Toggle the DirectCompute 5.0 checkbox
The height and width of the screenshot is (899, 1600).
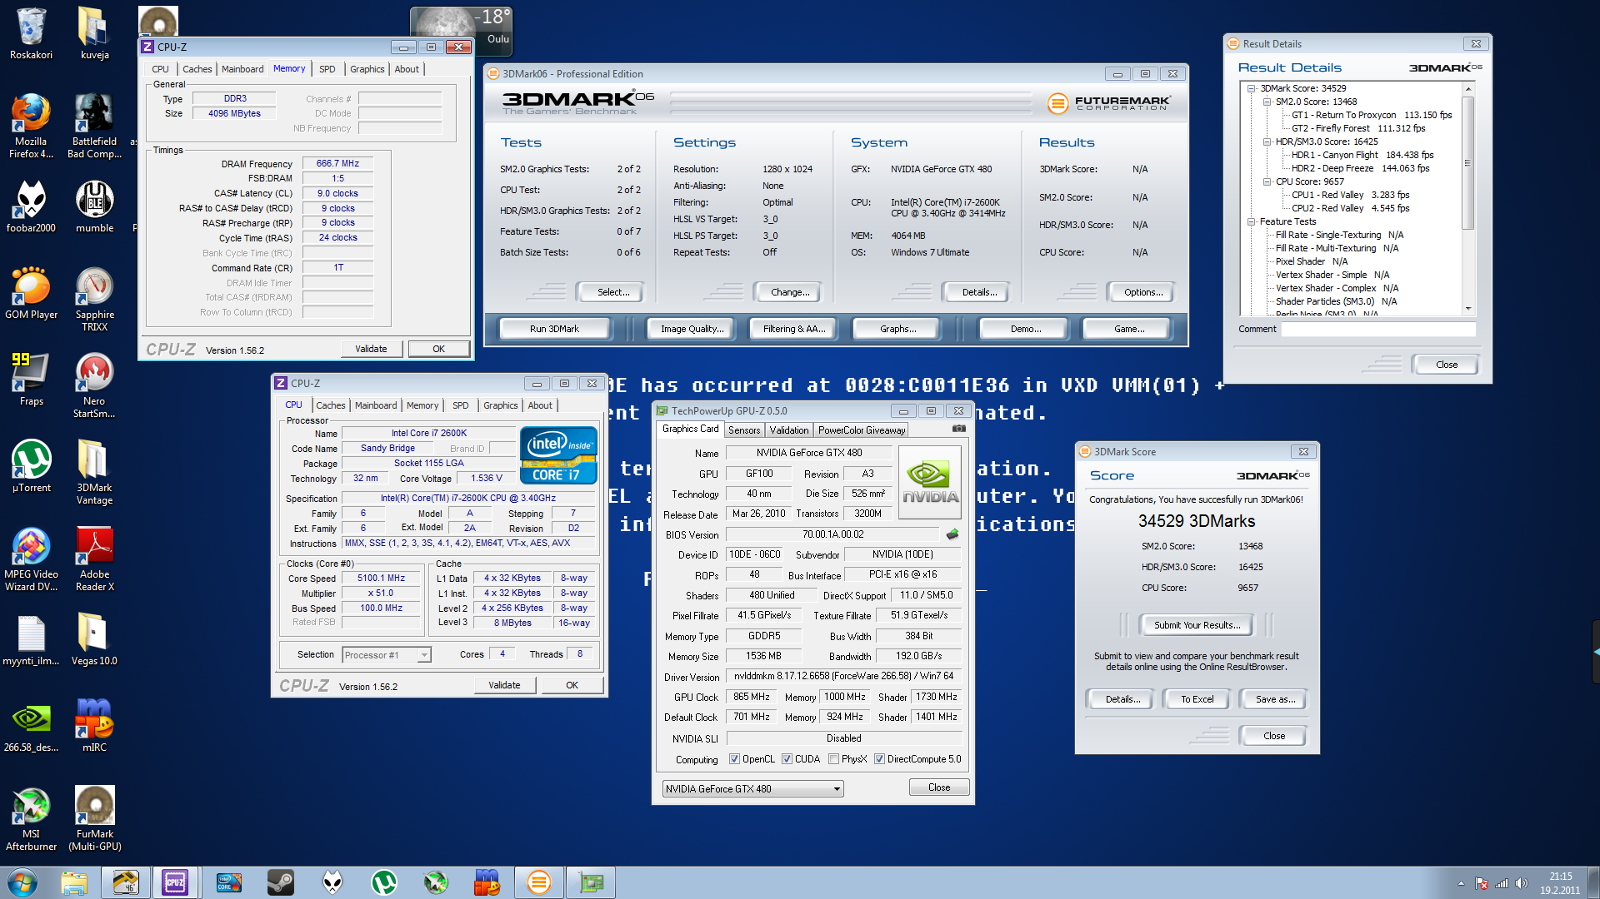point(879,759)
